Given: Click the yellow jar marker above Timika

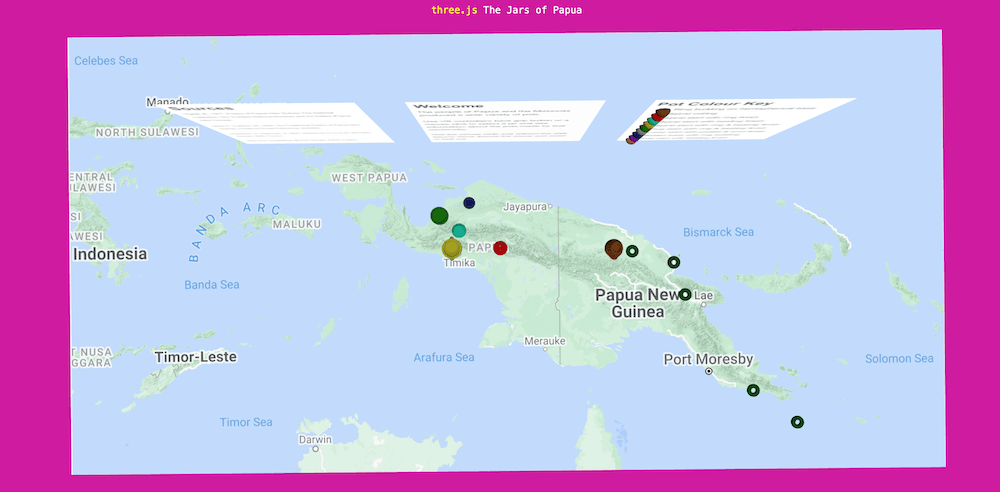Looking at the screenshot, I should point(452,248).
